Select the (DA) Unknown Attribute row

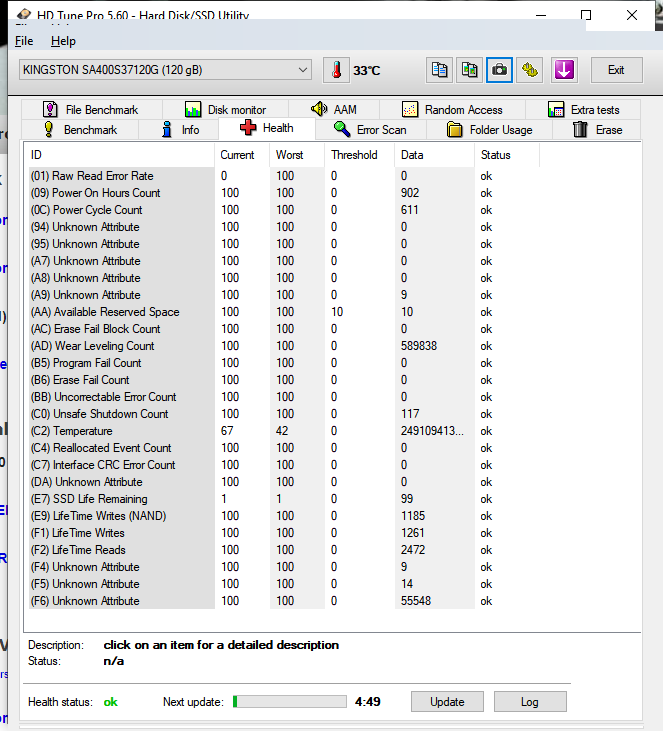point(284,482)
